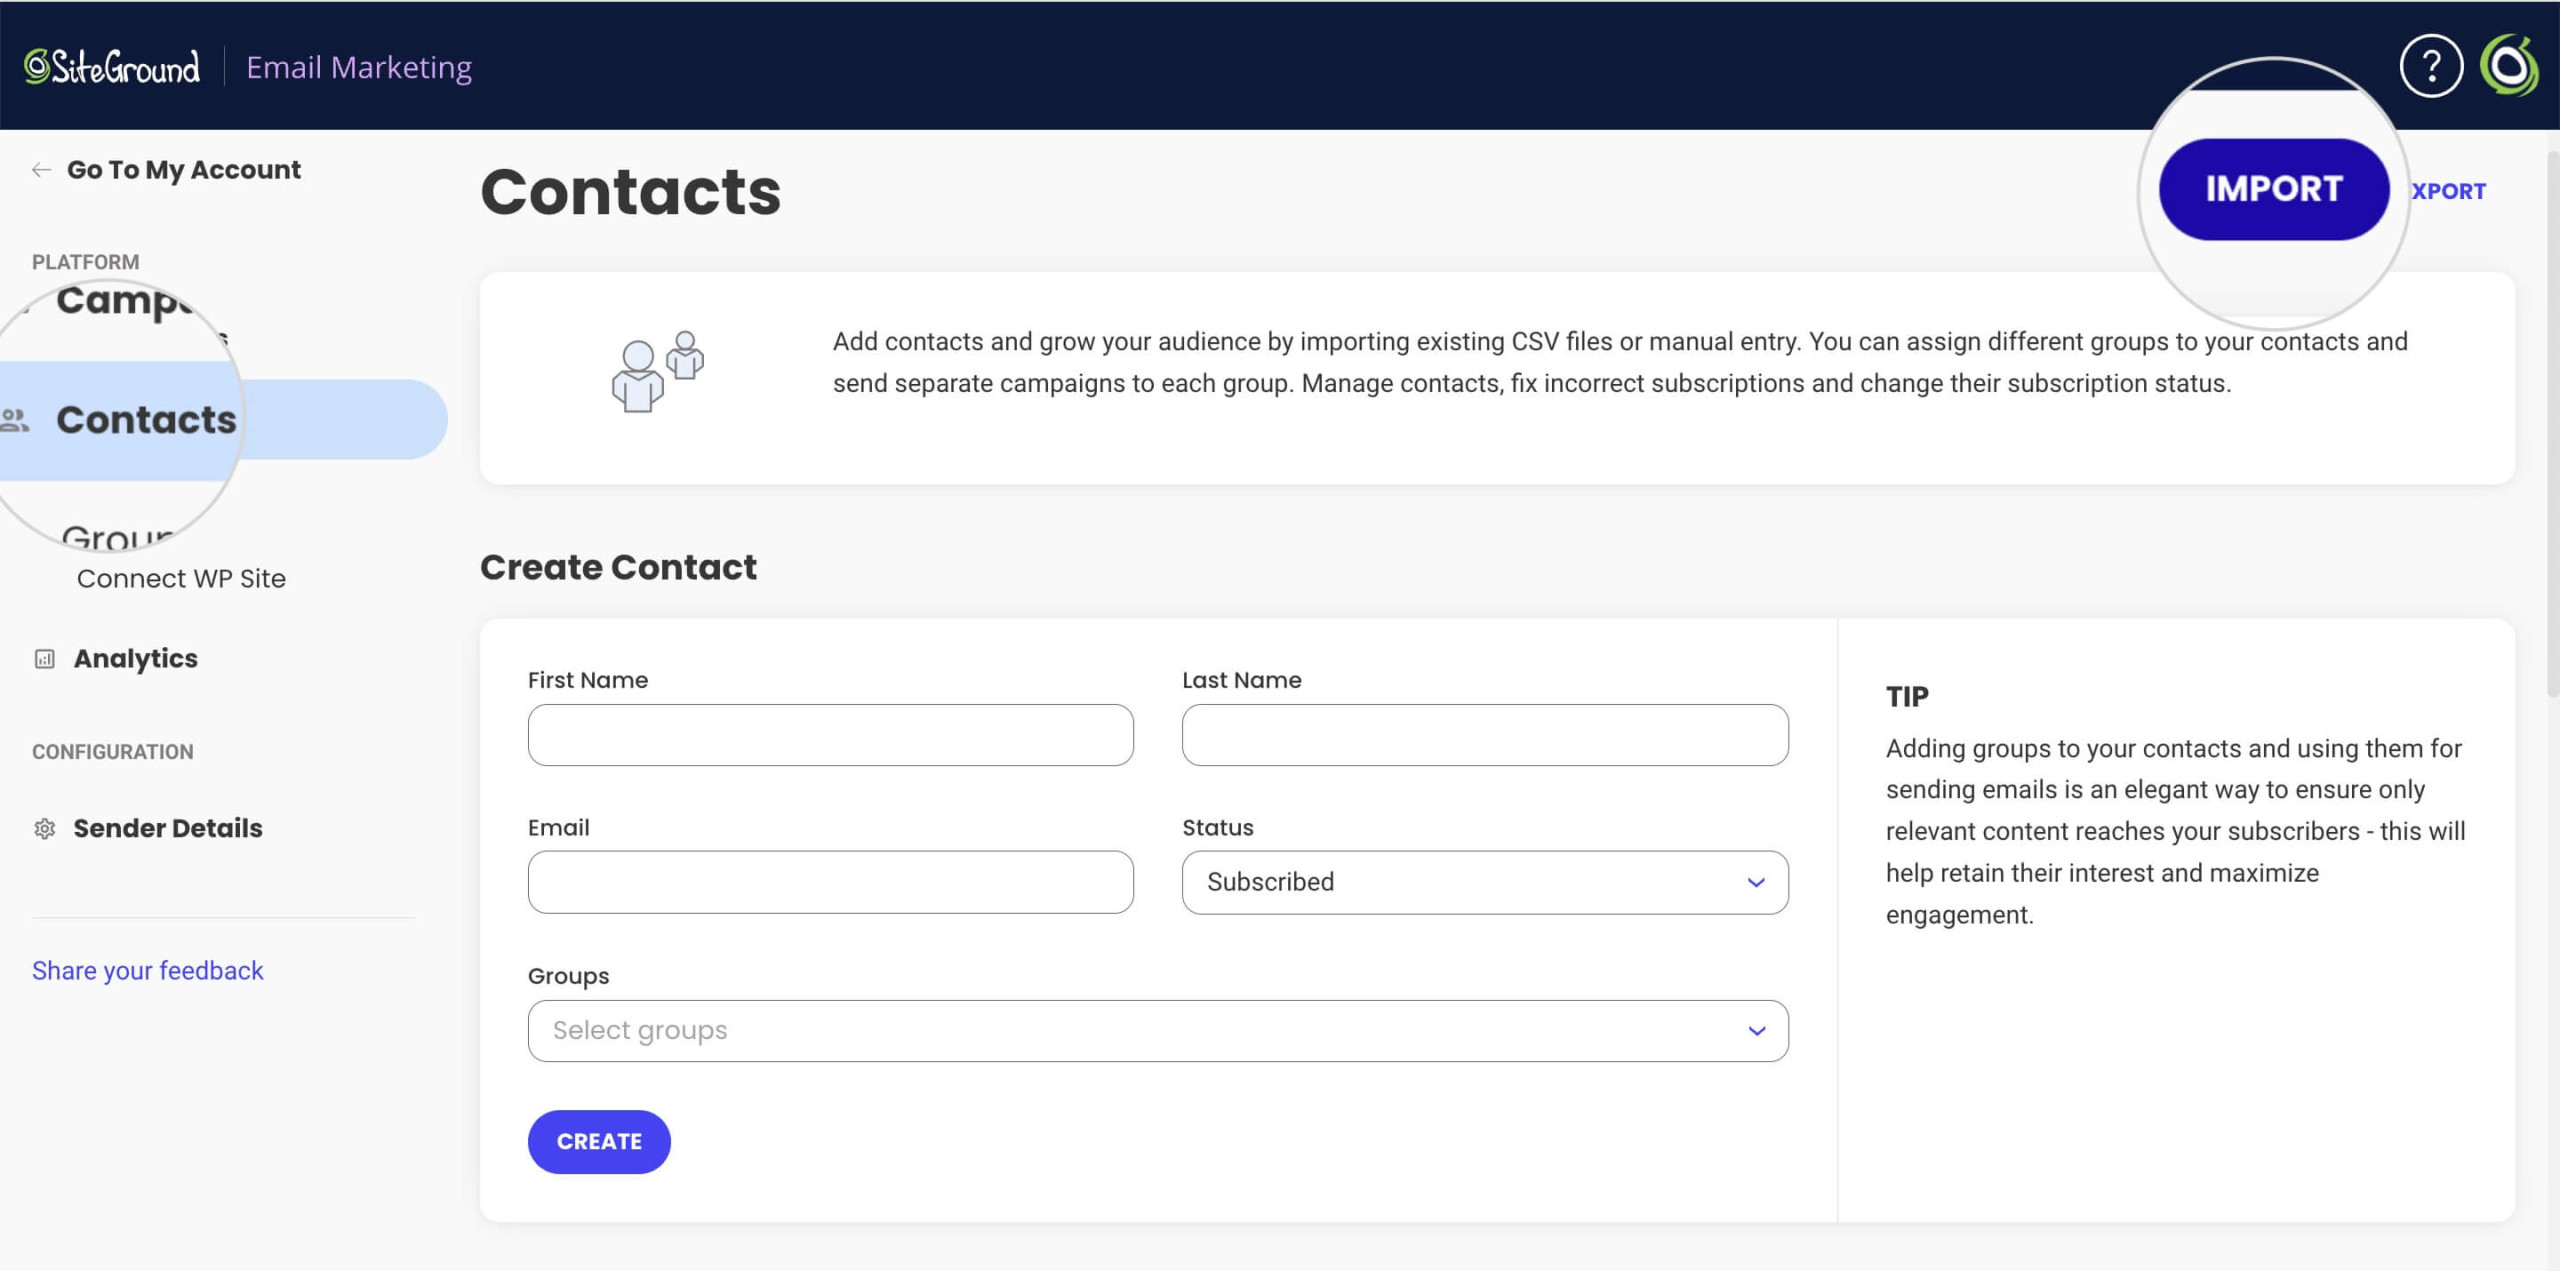
Task: Click the Share your feedback link
Action: click(145, 969)
